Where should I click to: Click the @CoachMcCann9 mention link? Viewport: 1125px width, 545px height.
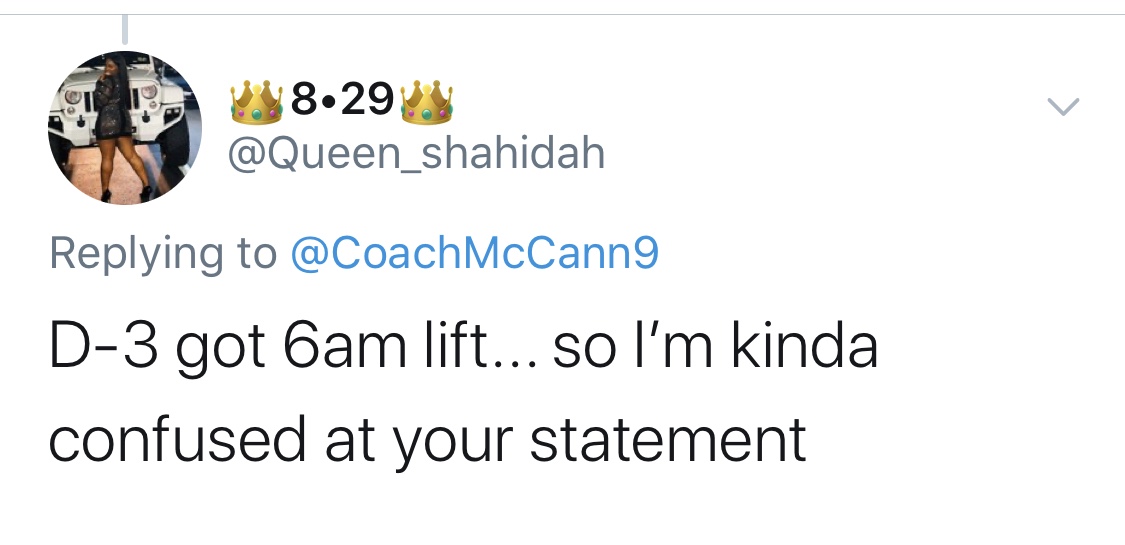coord(473,253)
